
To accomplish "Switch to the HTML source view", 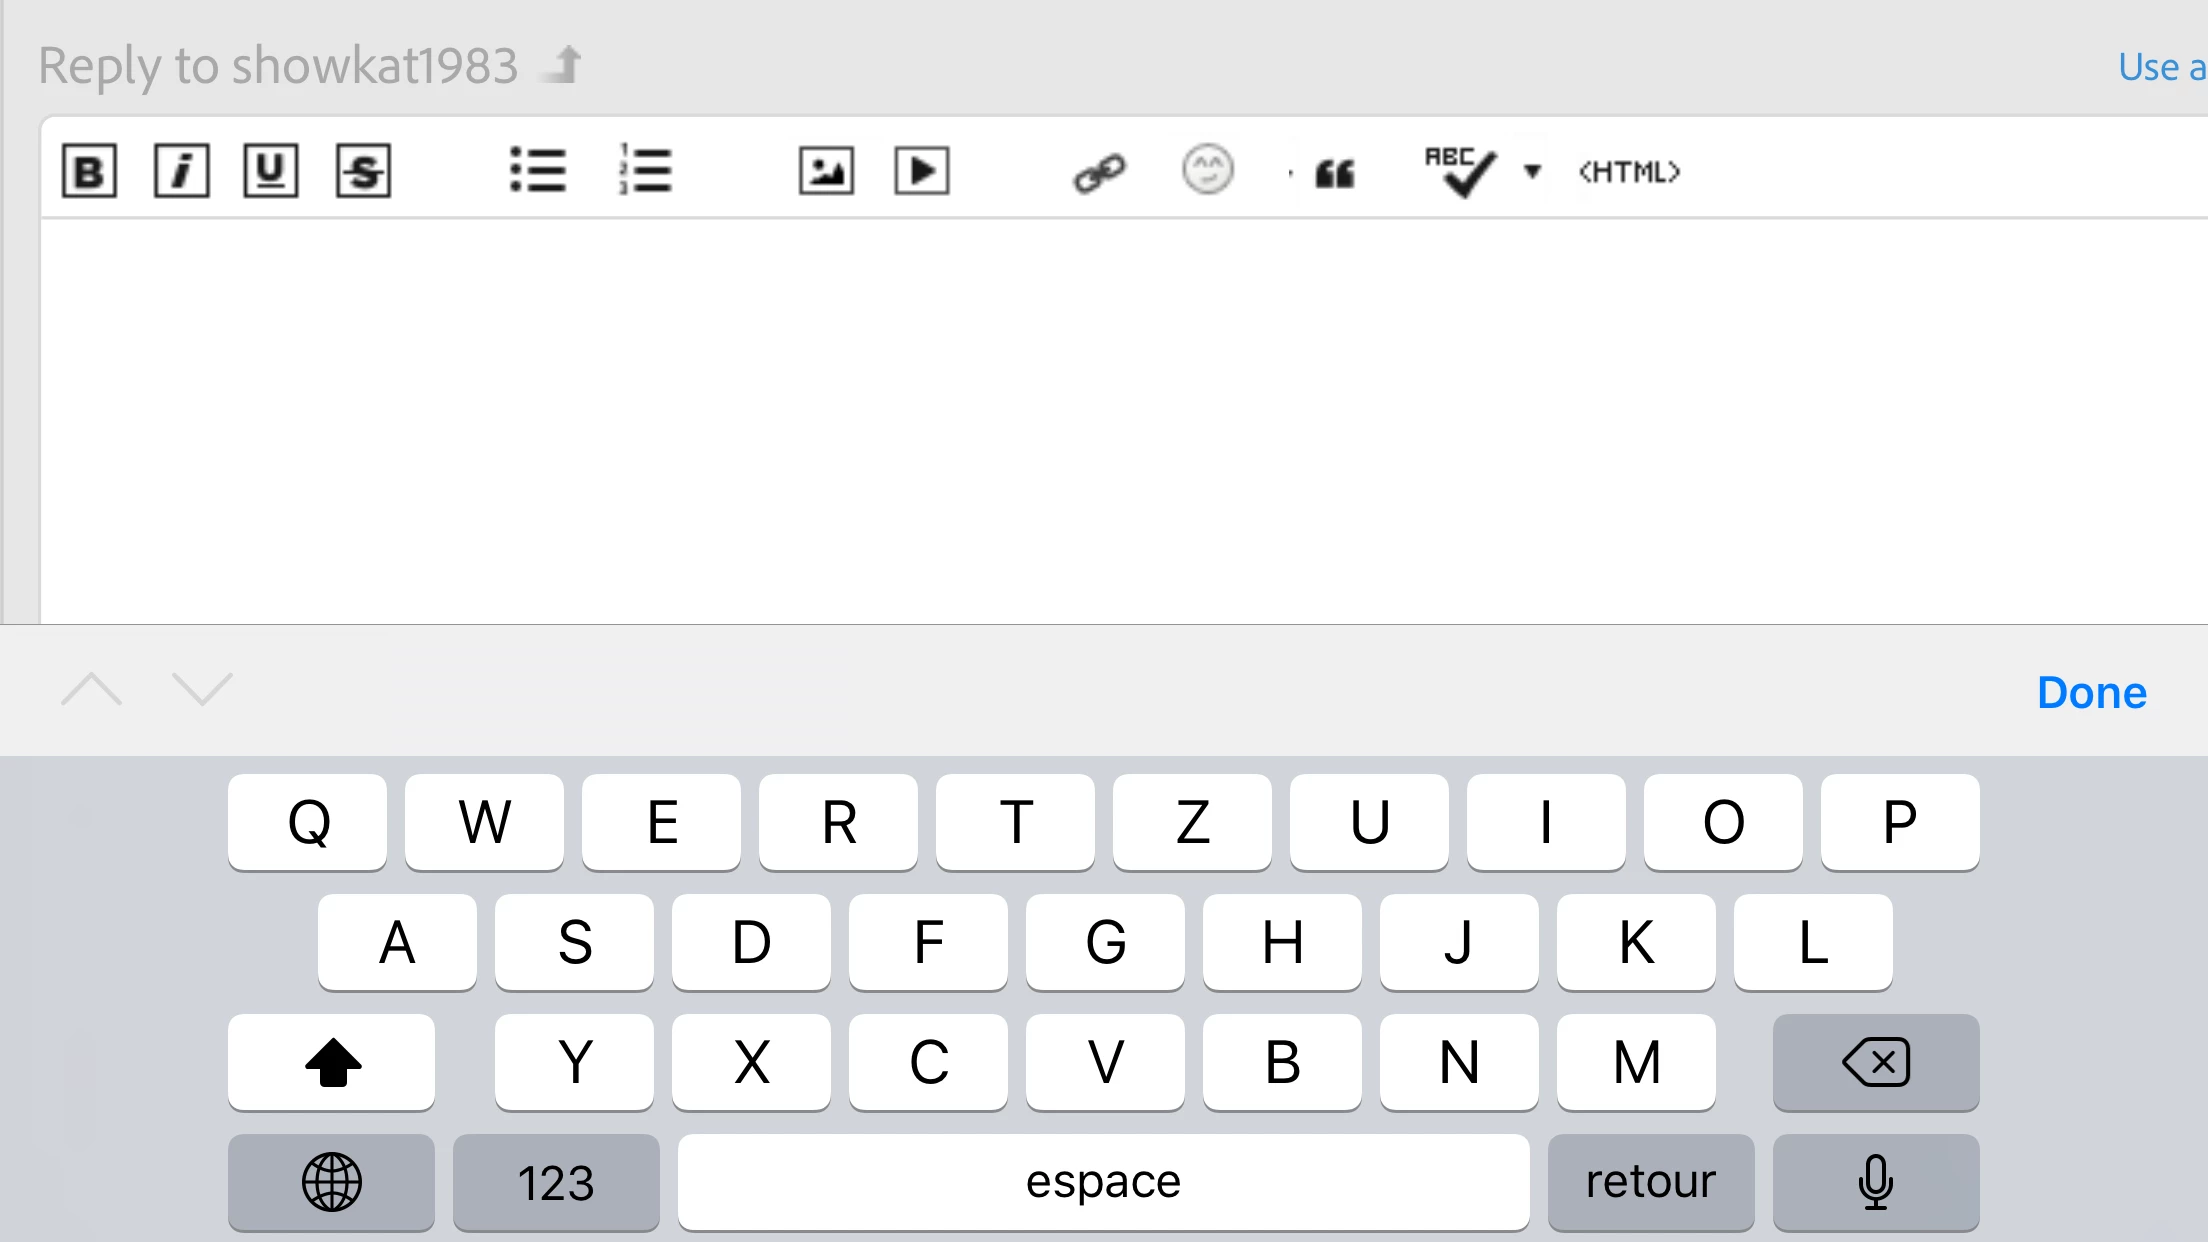I will [1629, 172].
